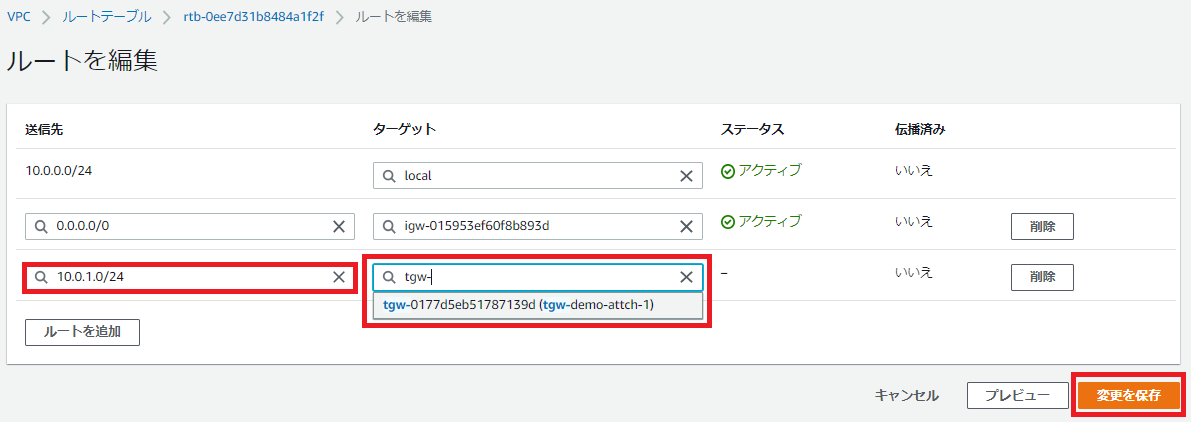Click the ルートを追加 button
The image size is (1191, 422).
pyautogui.click(x=82, y=332)
